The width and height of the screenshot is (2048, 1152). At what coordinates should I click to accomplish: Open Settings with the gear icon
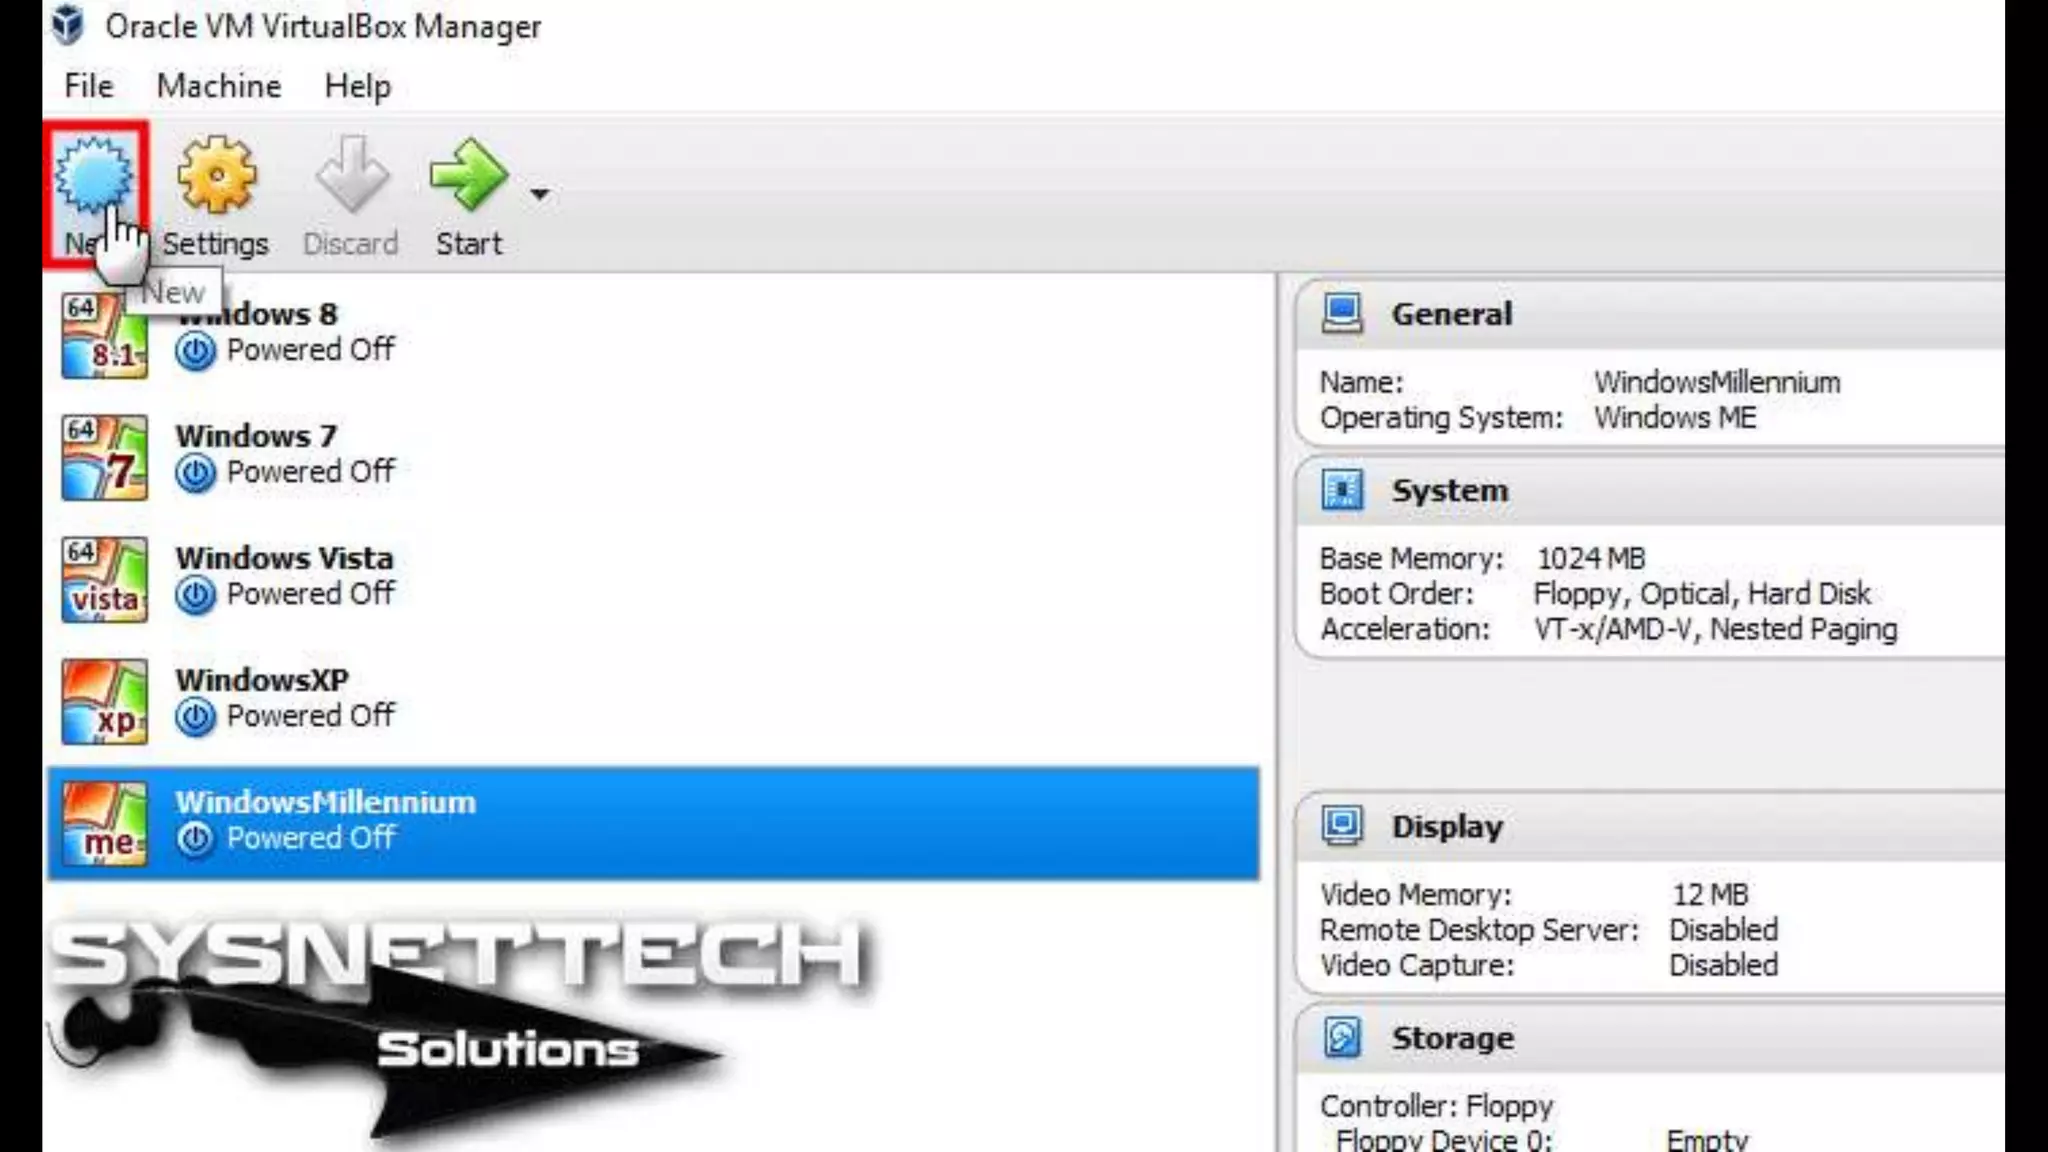(x=216, y=176)
